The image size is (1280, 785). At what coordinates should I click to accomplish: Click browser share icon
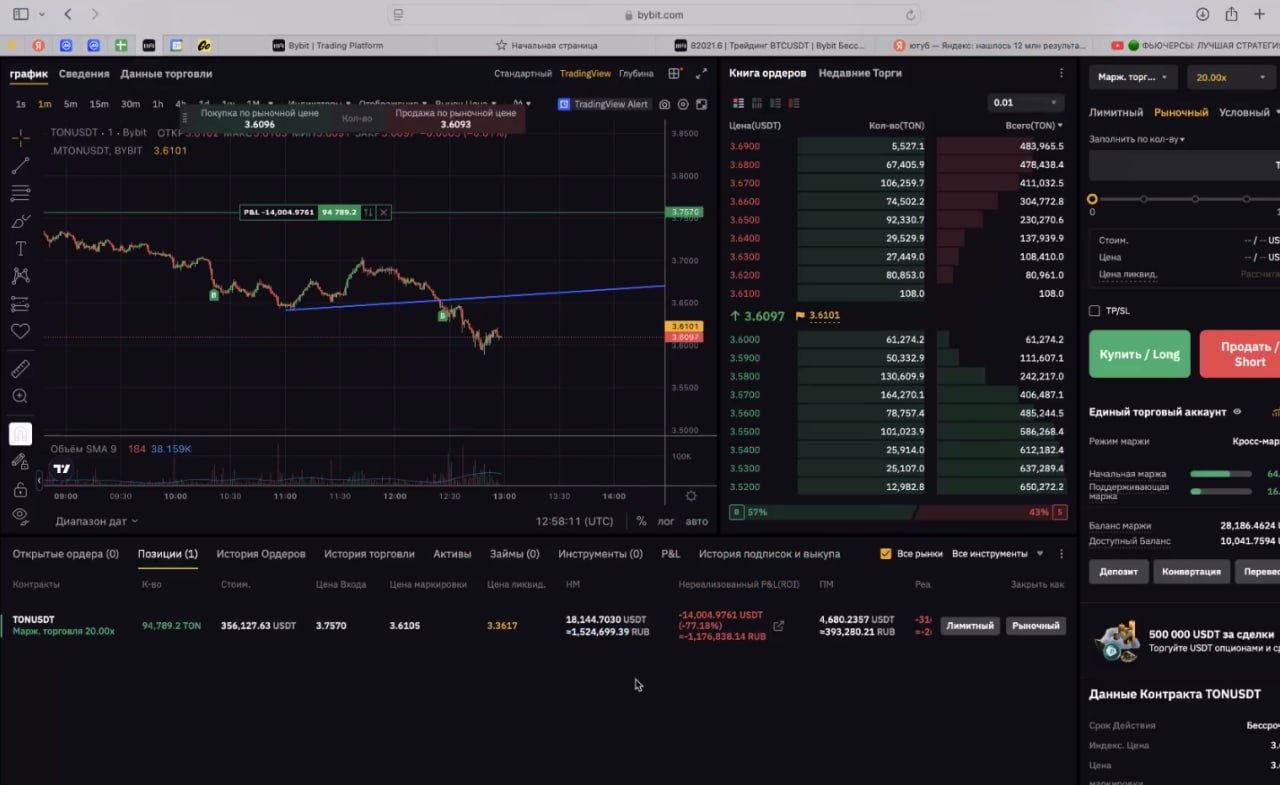pos(1231,14)
